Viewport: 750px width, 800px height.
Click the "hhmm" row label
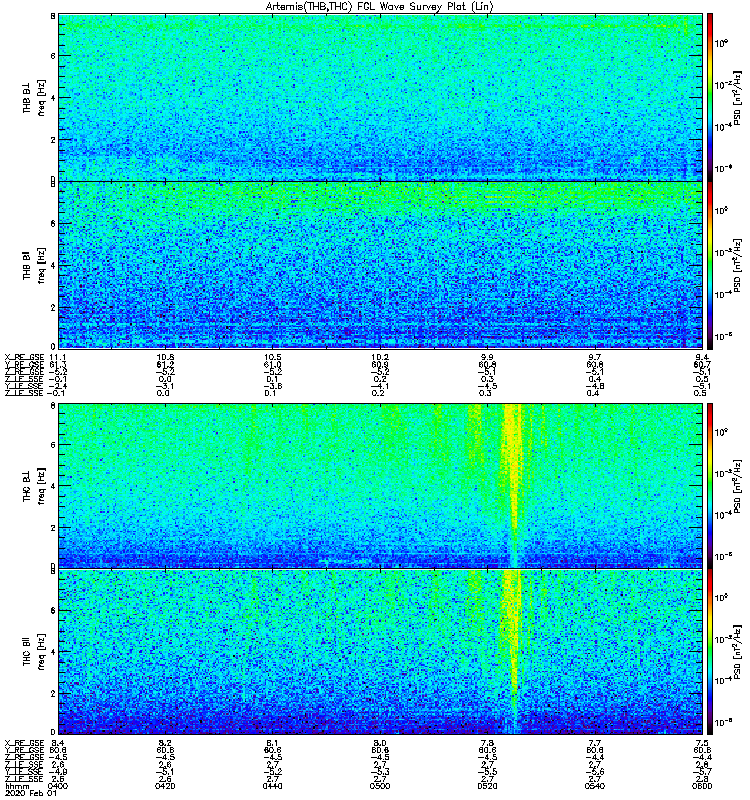(16, 786)
